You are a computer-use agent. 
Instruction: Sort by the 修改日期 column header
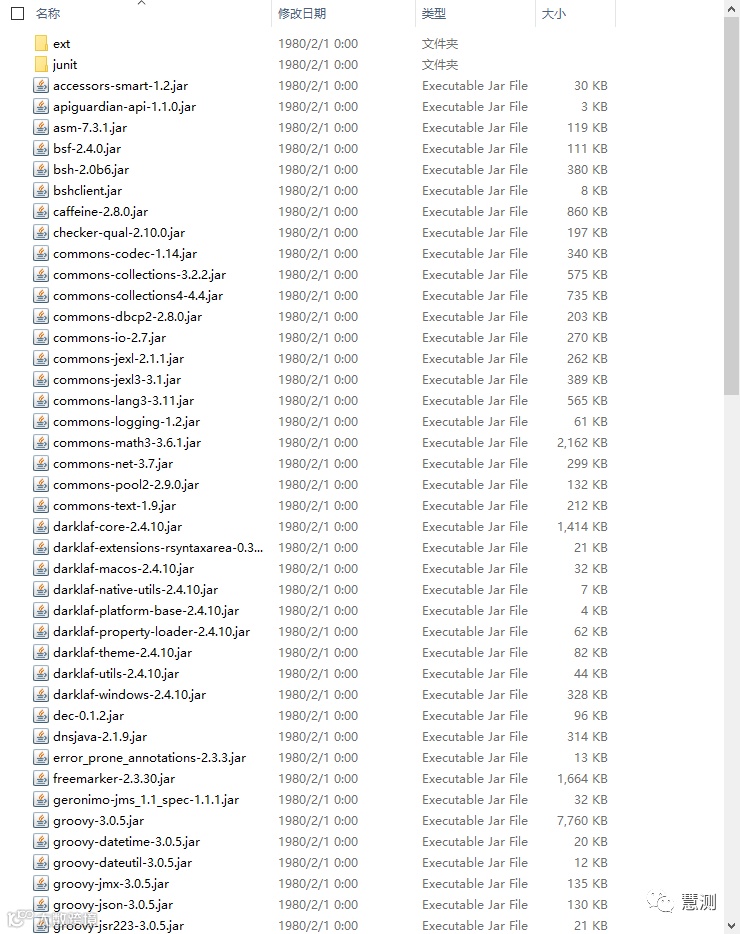(x=302, y=14)
